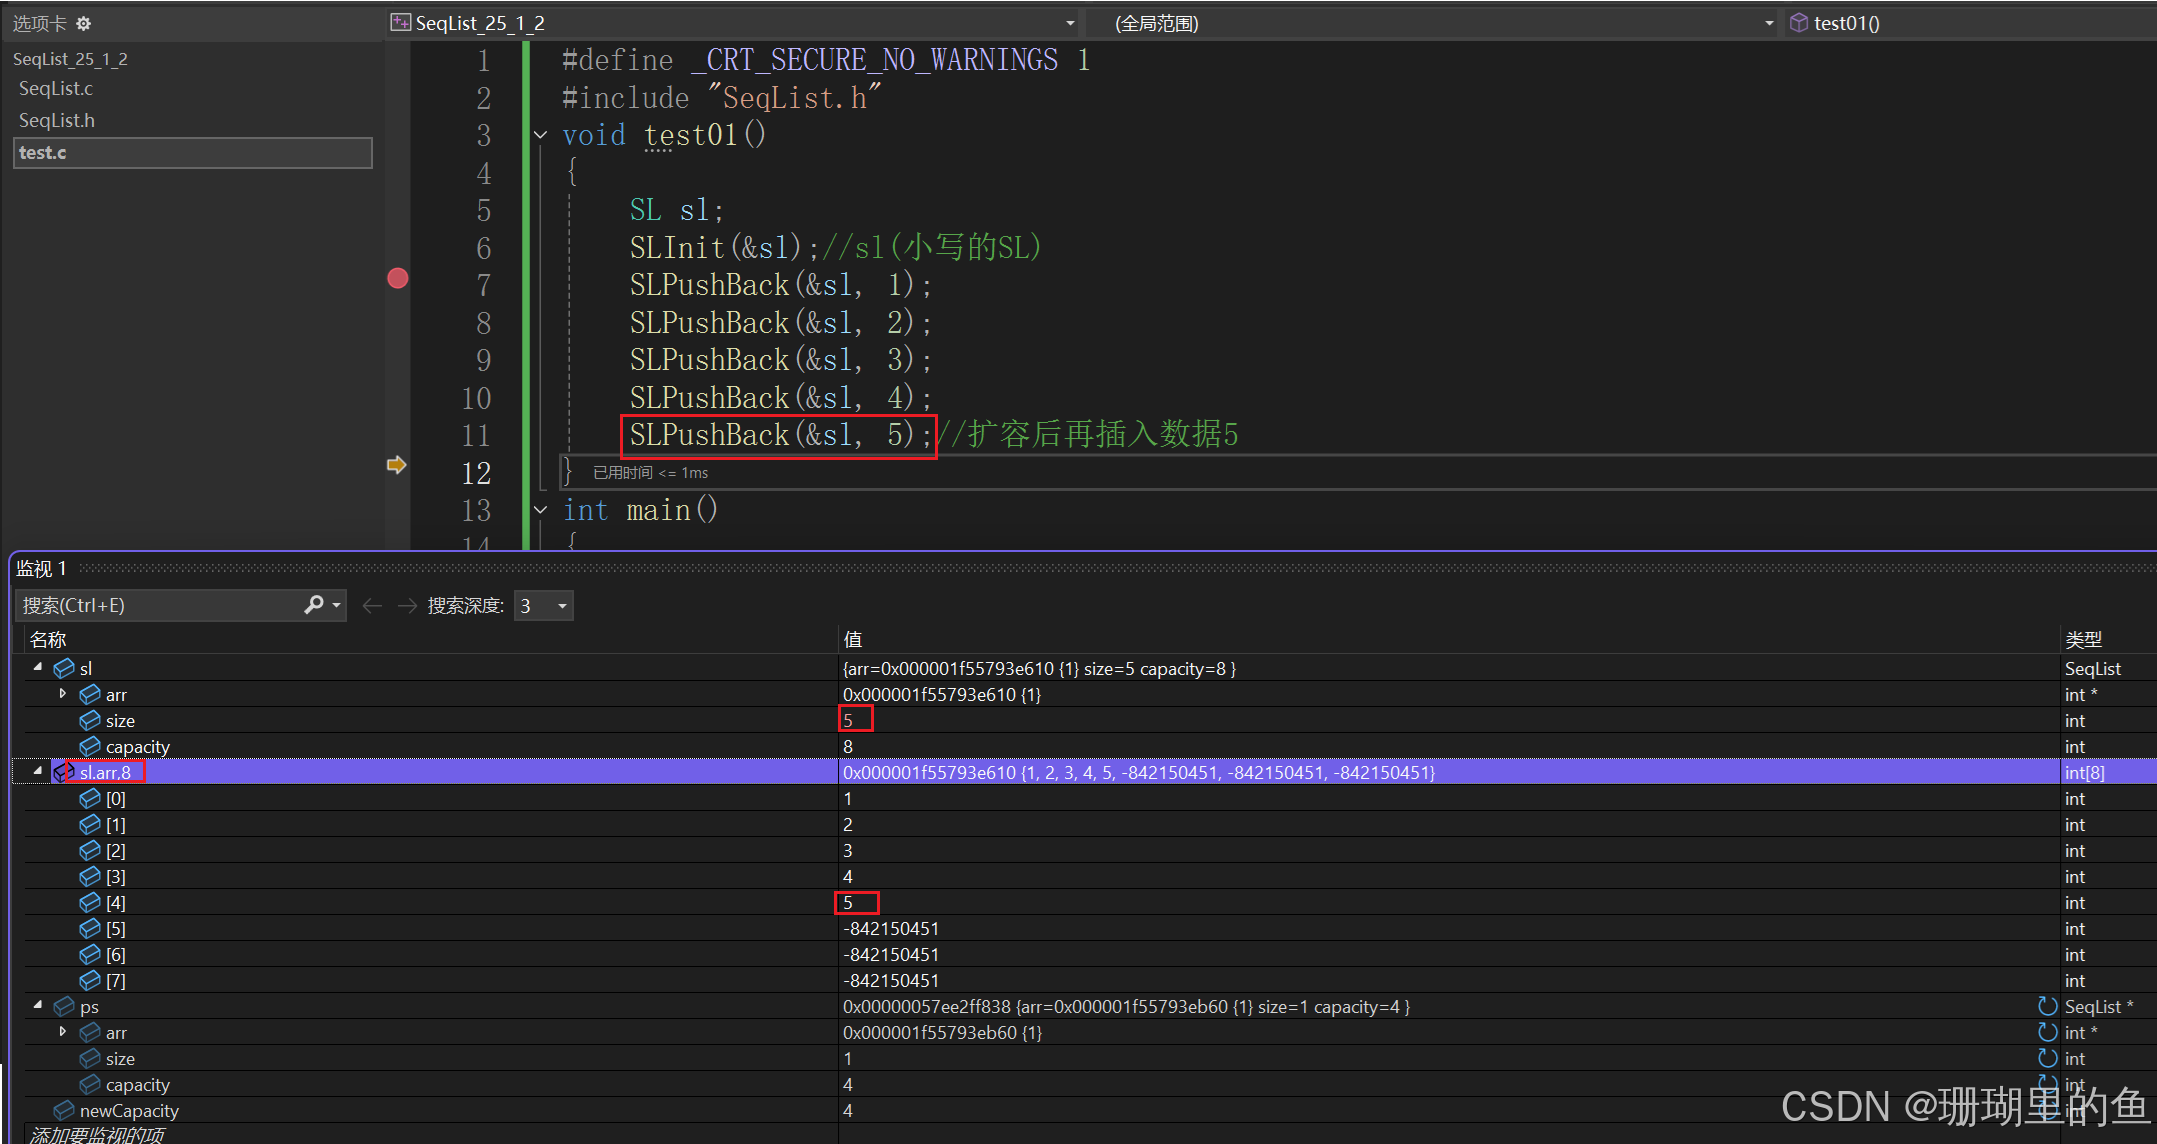This screenshot has height=1144, width=2157.
Task: Click the refresh icon on ps row
Action: [x=2047, y=1006]
